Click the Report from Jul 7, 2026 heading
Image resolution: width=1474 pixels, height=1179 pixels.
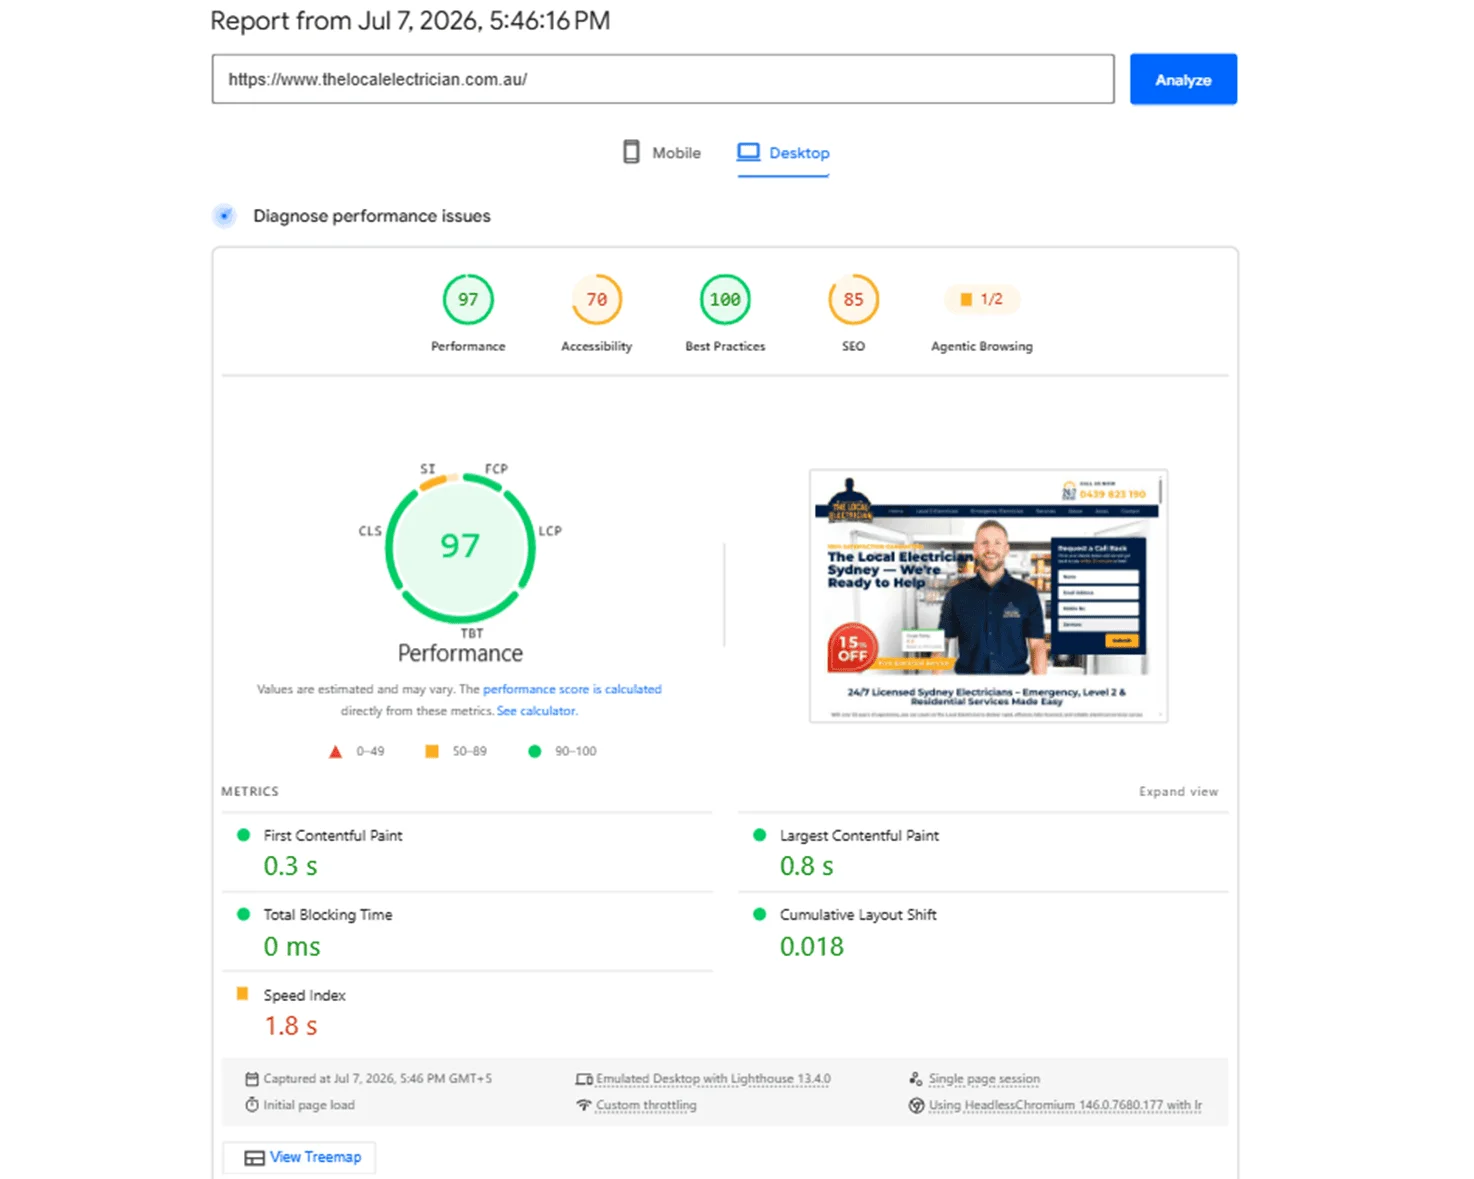click(410, 21)
